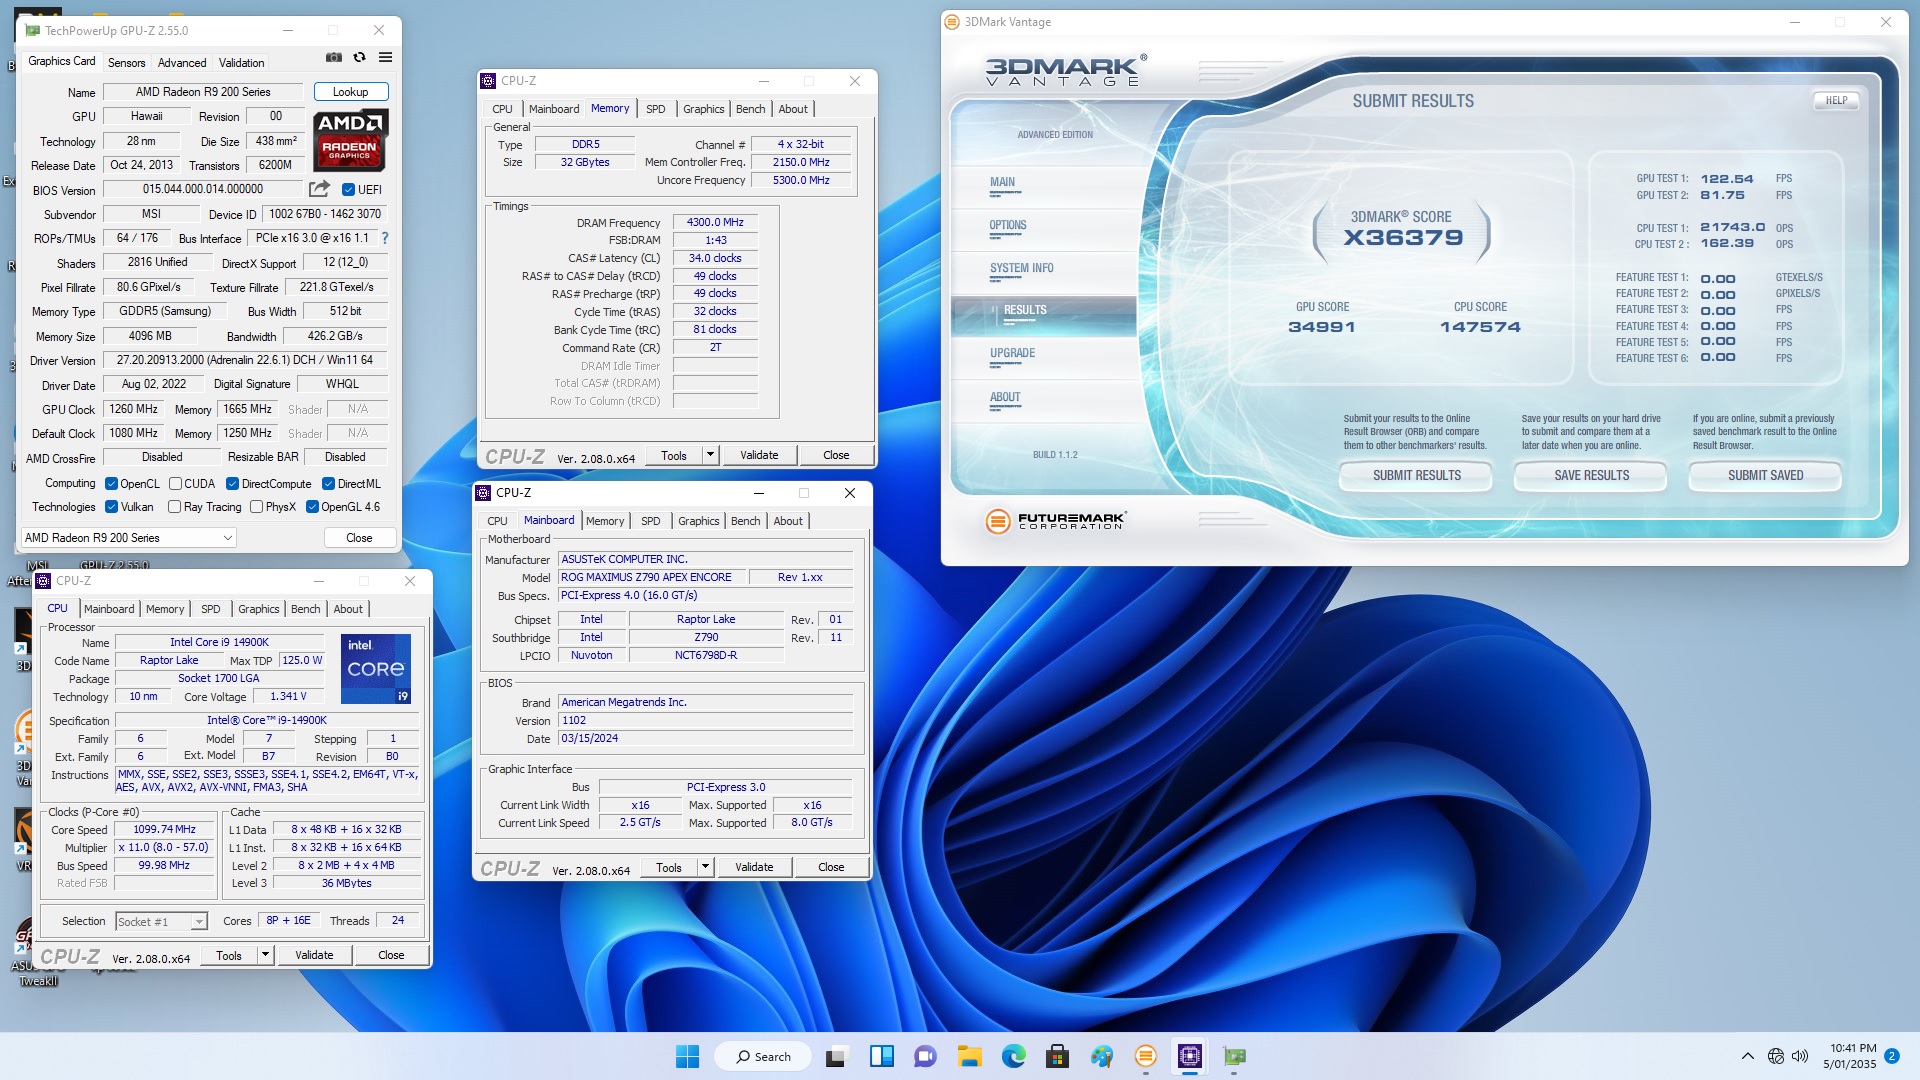The image size is (1920, 1080).
Task: Click the GPU-Z taskbar icon
Action: click(1235, 1056)
